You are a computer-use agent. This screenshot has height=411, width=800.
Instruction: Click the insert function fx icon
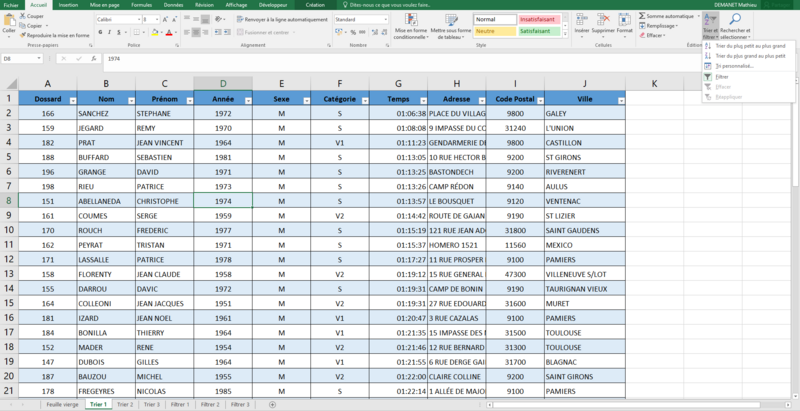[94, 59]
